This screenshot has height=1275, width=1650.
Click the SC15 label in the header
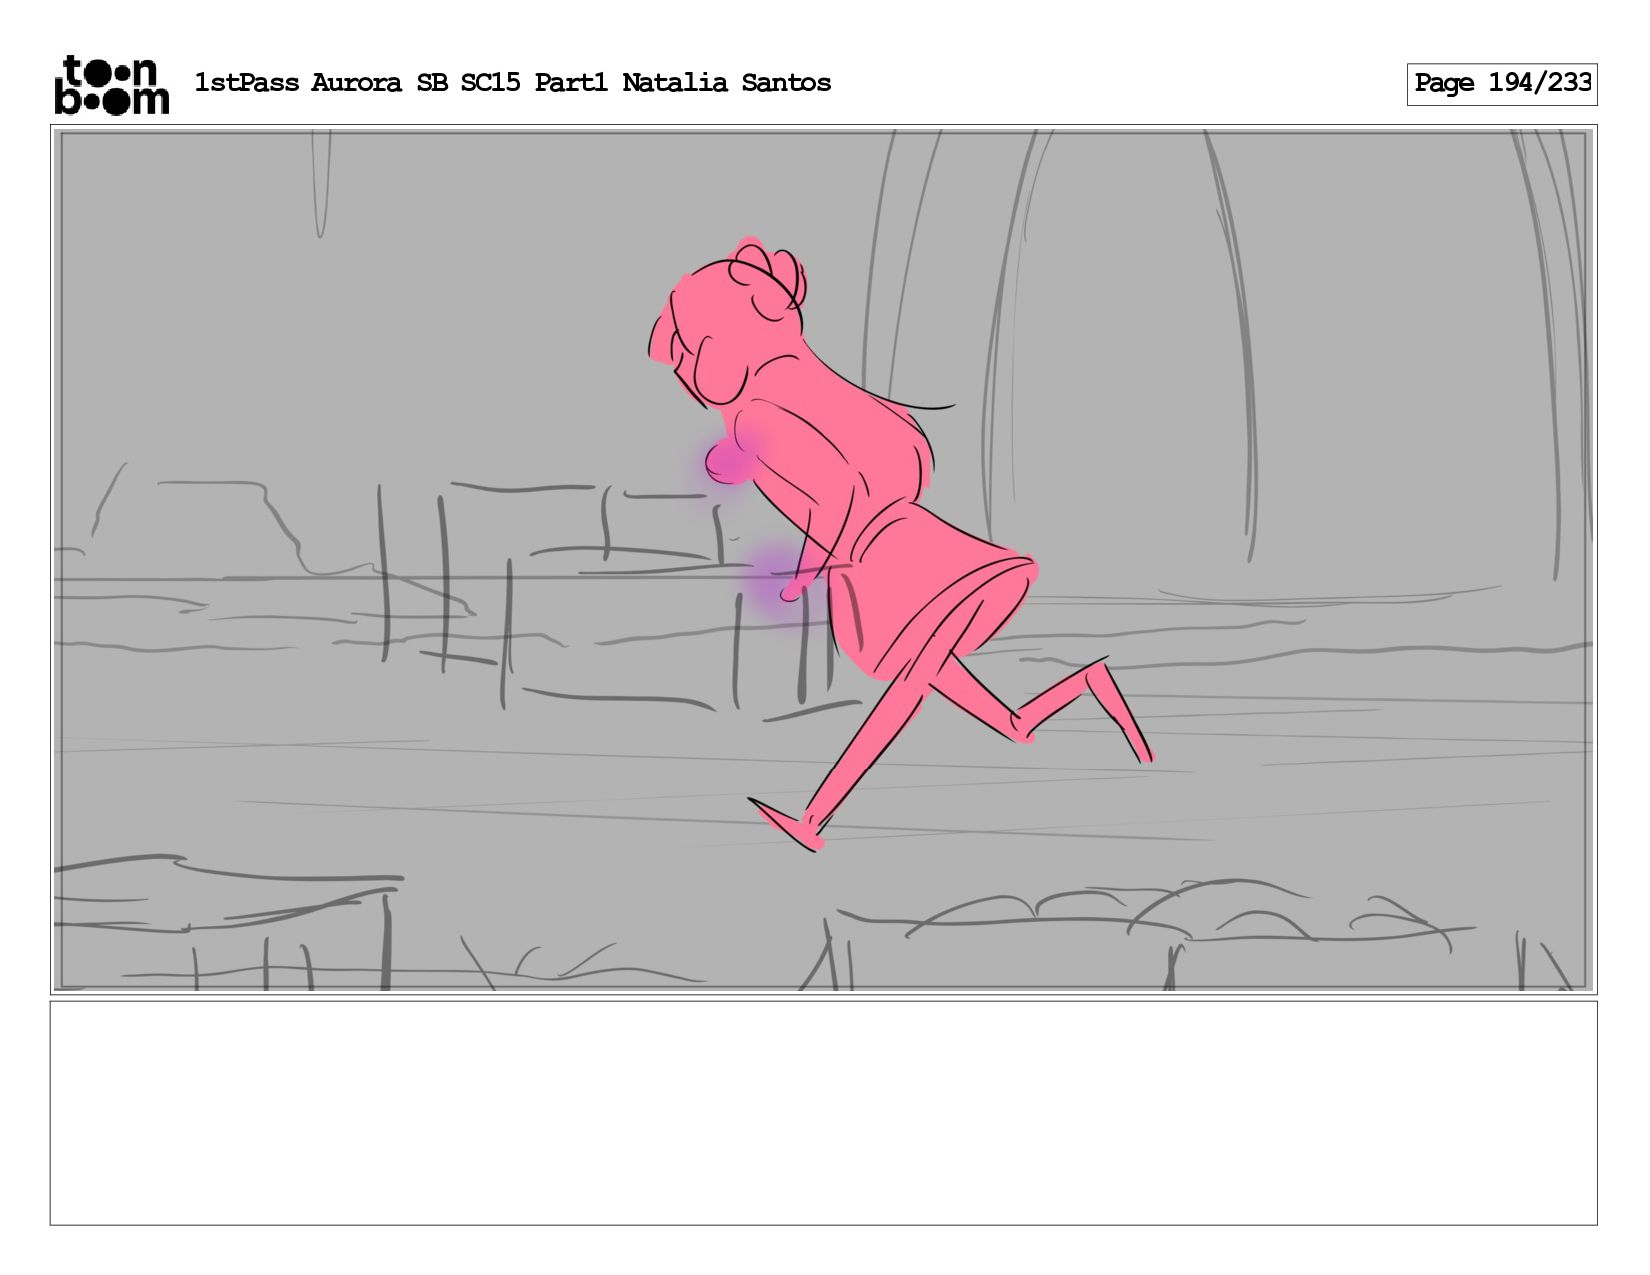click(490, 83)
